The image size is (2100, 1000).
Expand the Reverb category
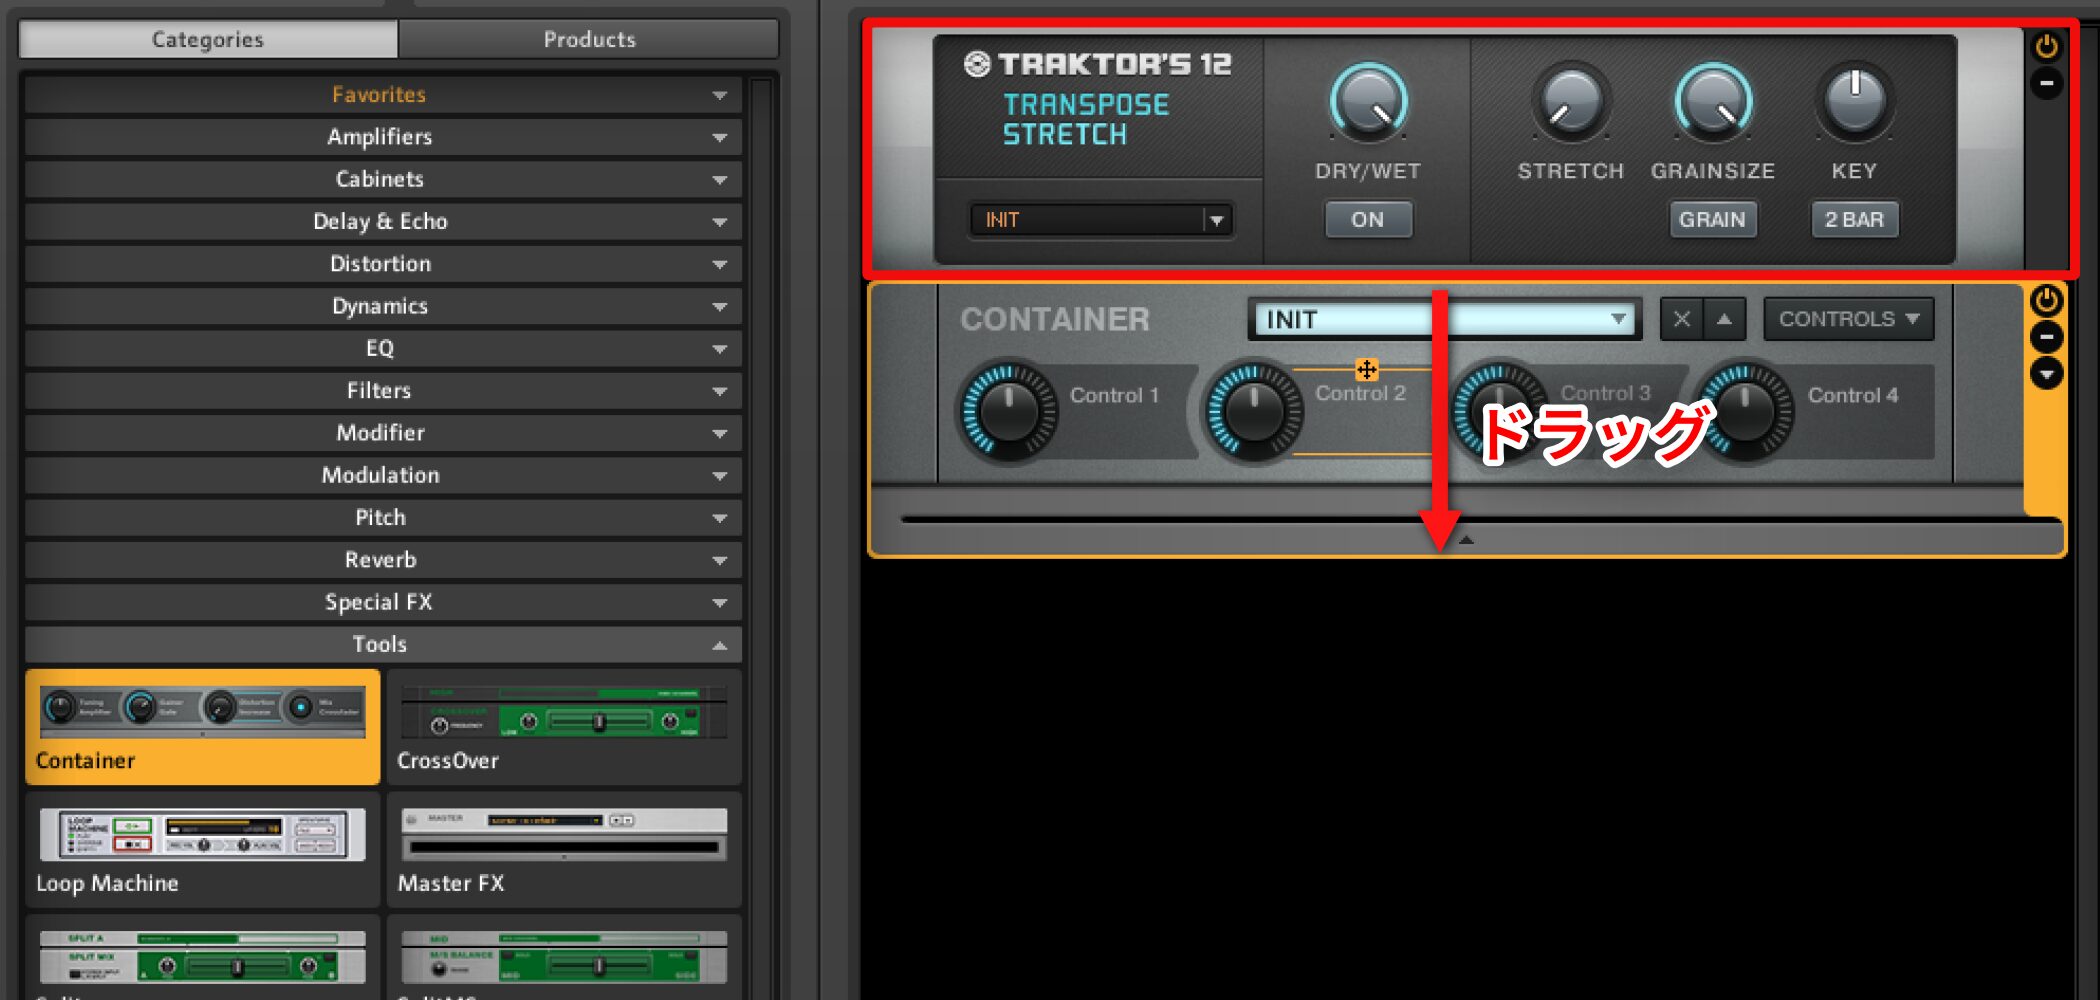(383, 560)
